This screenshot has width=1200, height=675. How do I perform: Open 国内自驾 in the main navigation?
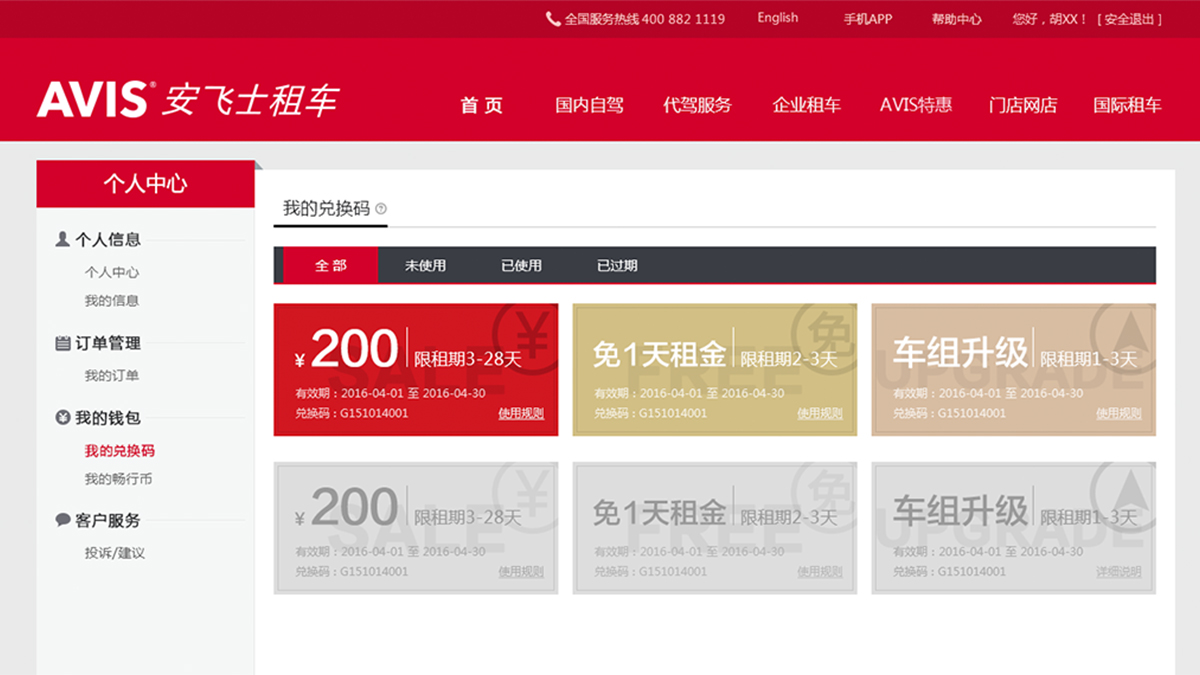click(589, 105)
